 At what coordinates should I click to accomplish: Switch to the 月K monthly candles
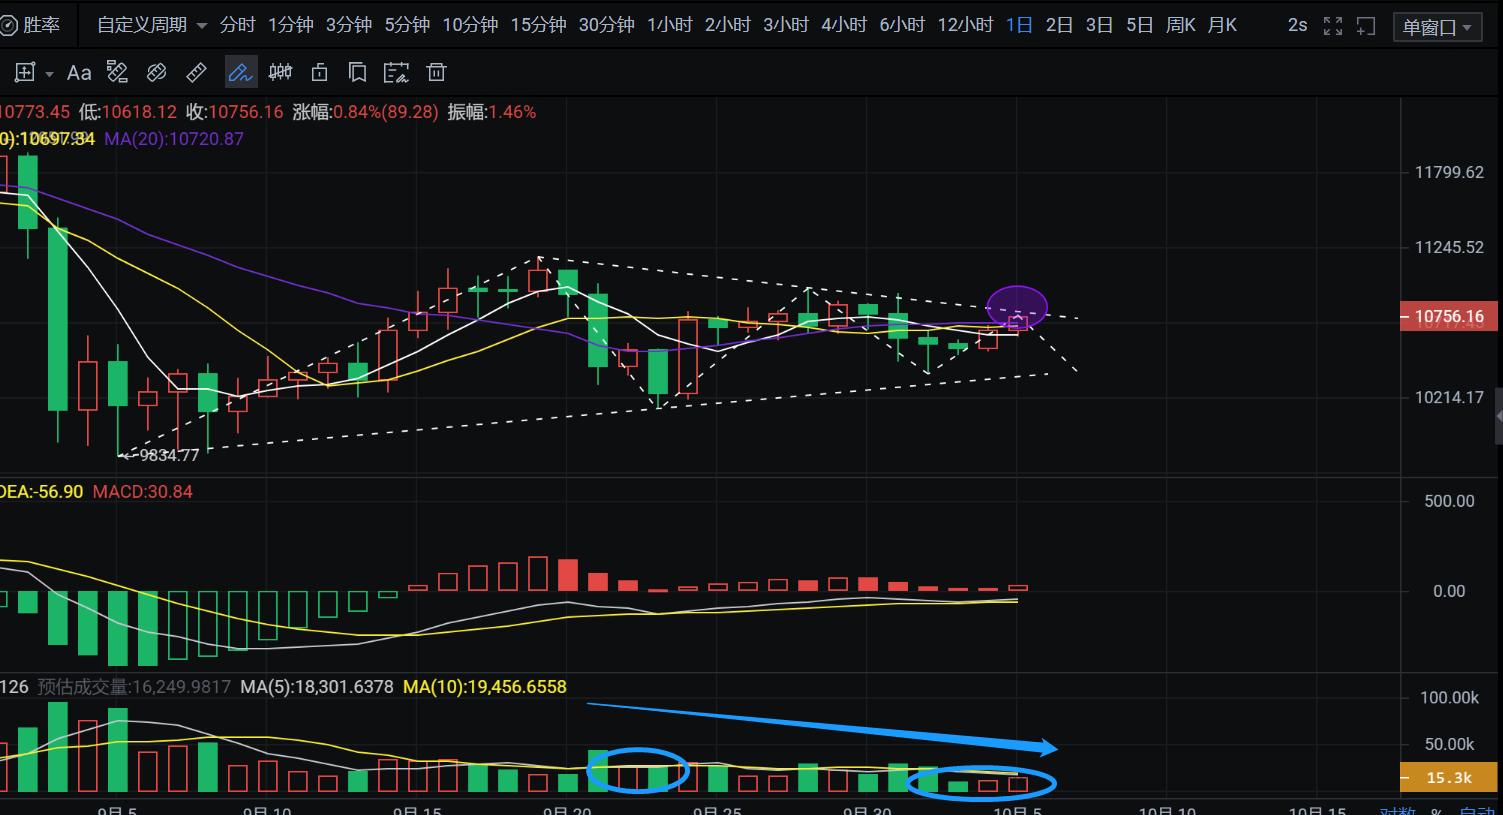pos(1222,25)
